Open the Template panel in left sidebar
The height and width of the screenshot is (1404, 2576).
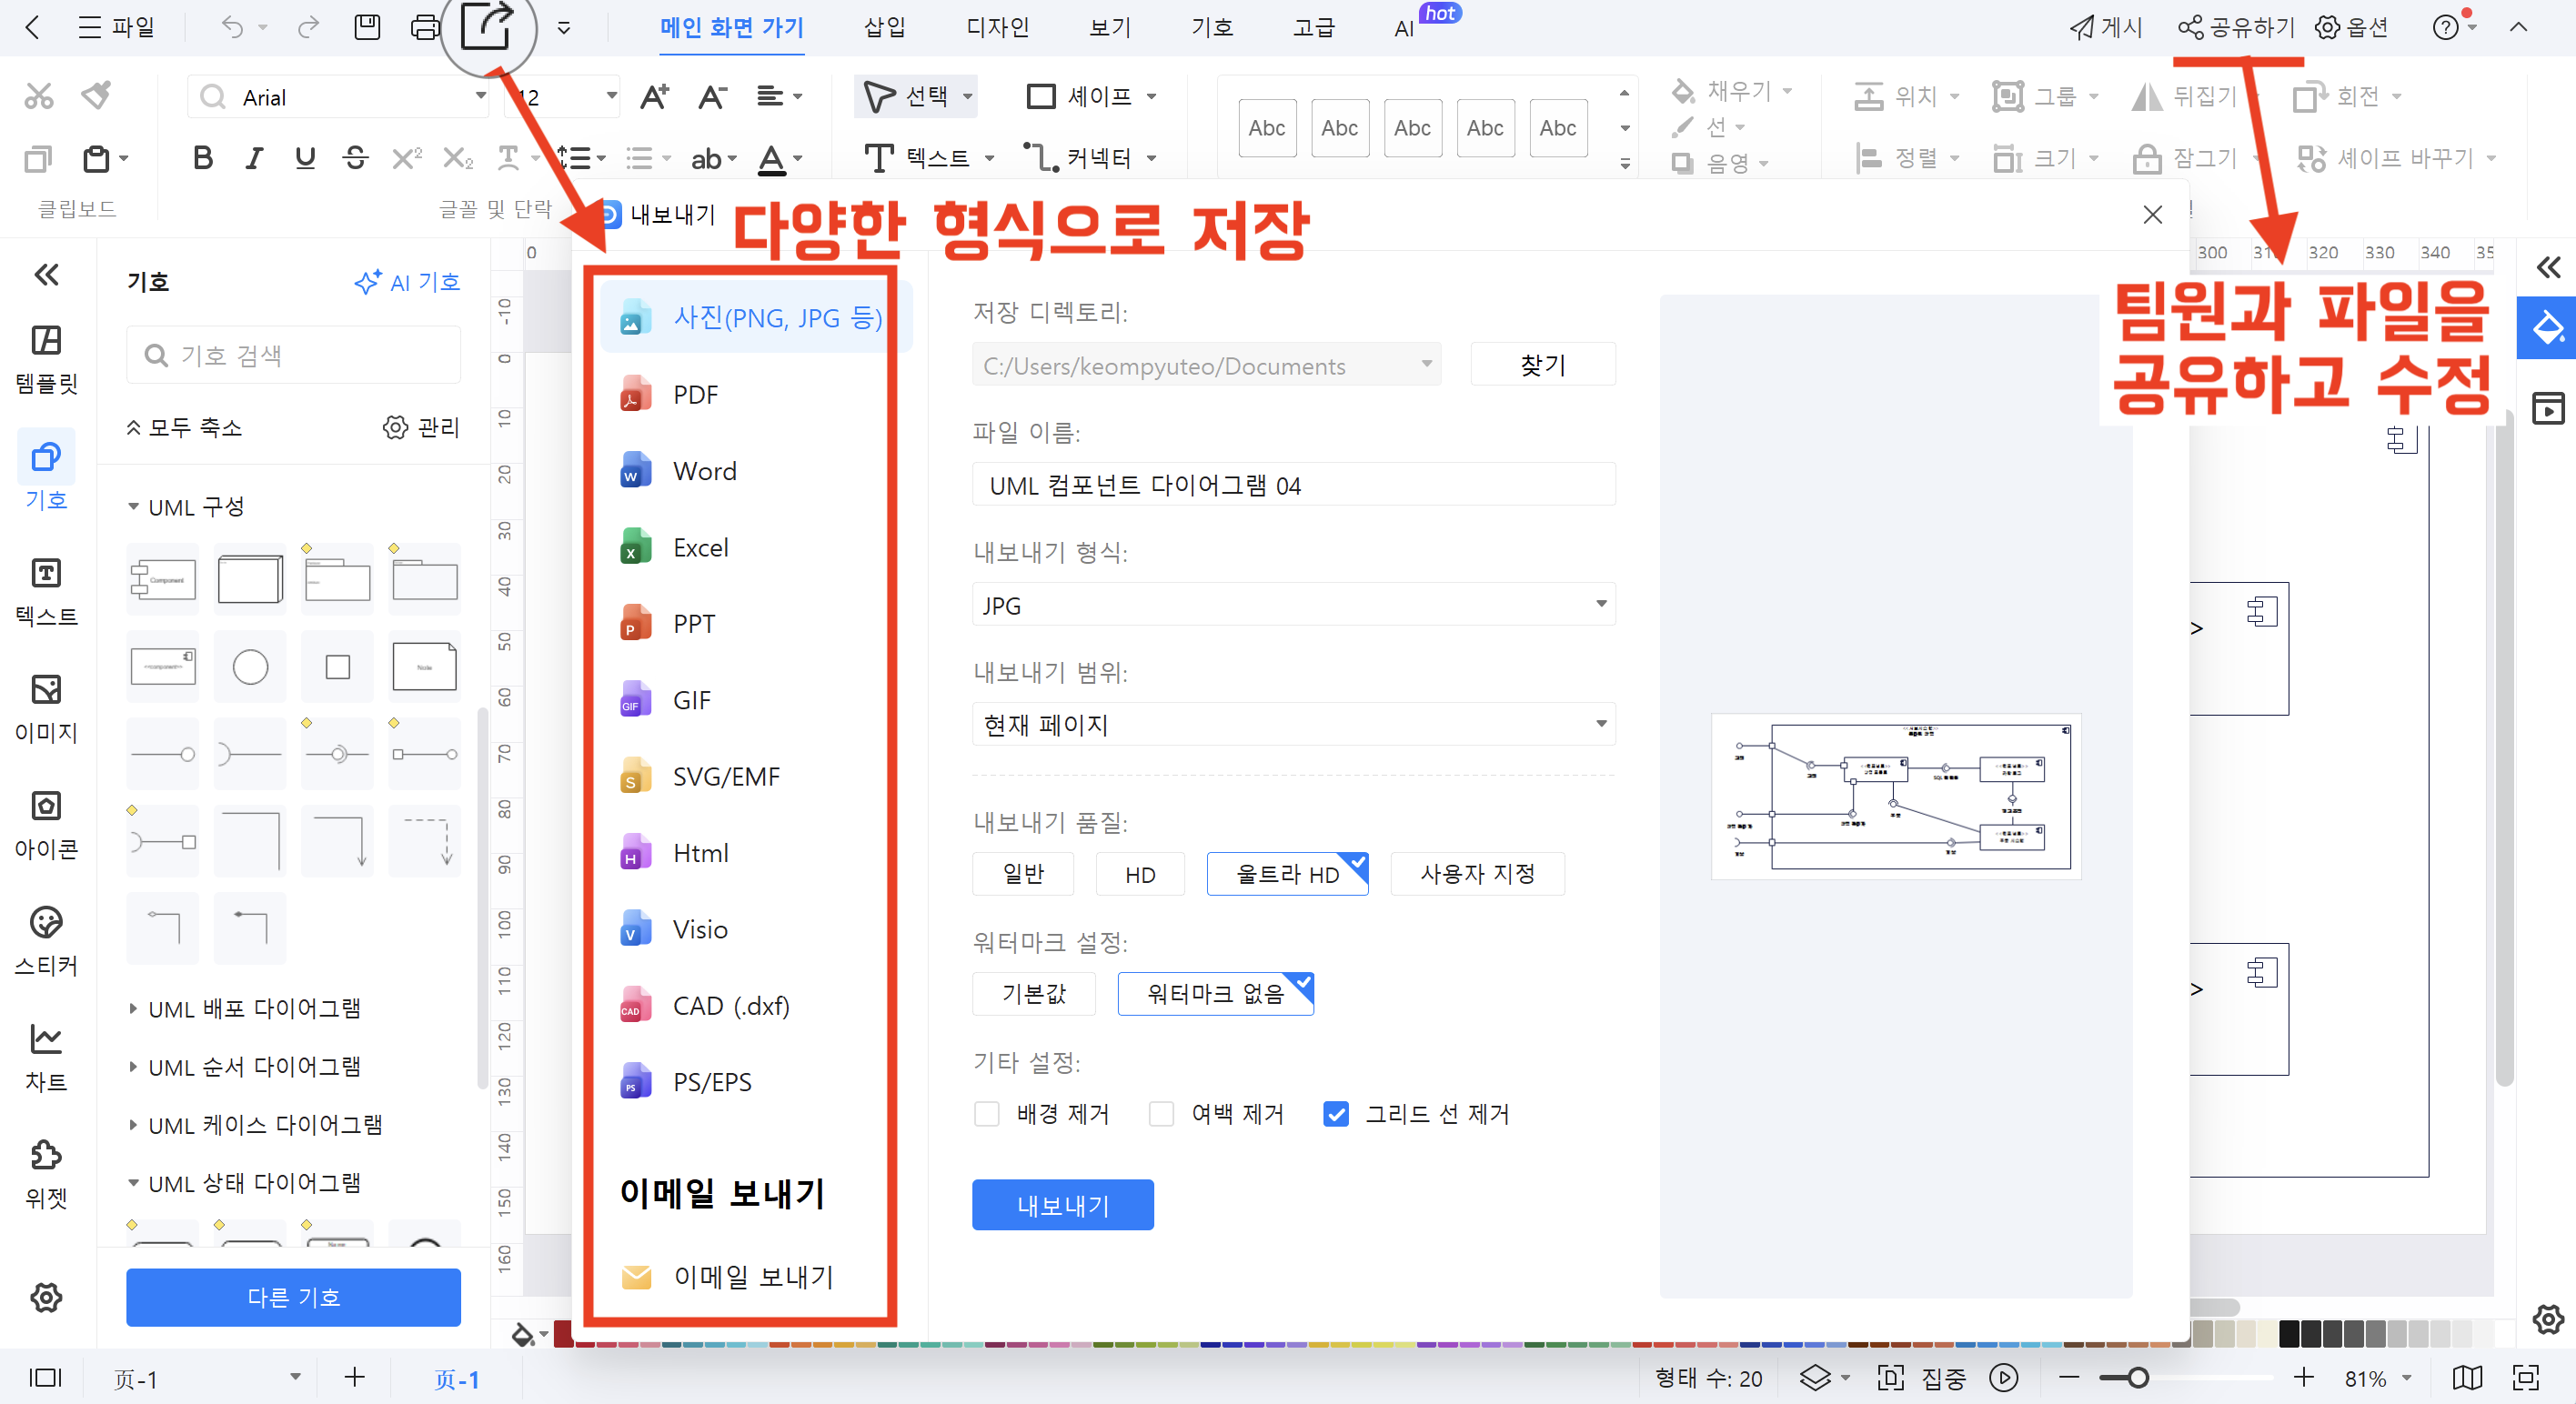[46, 359]
